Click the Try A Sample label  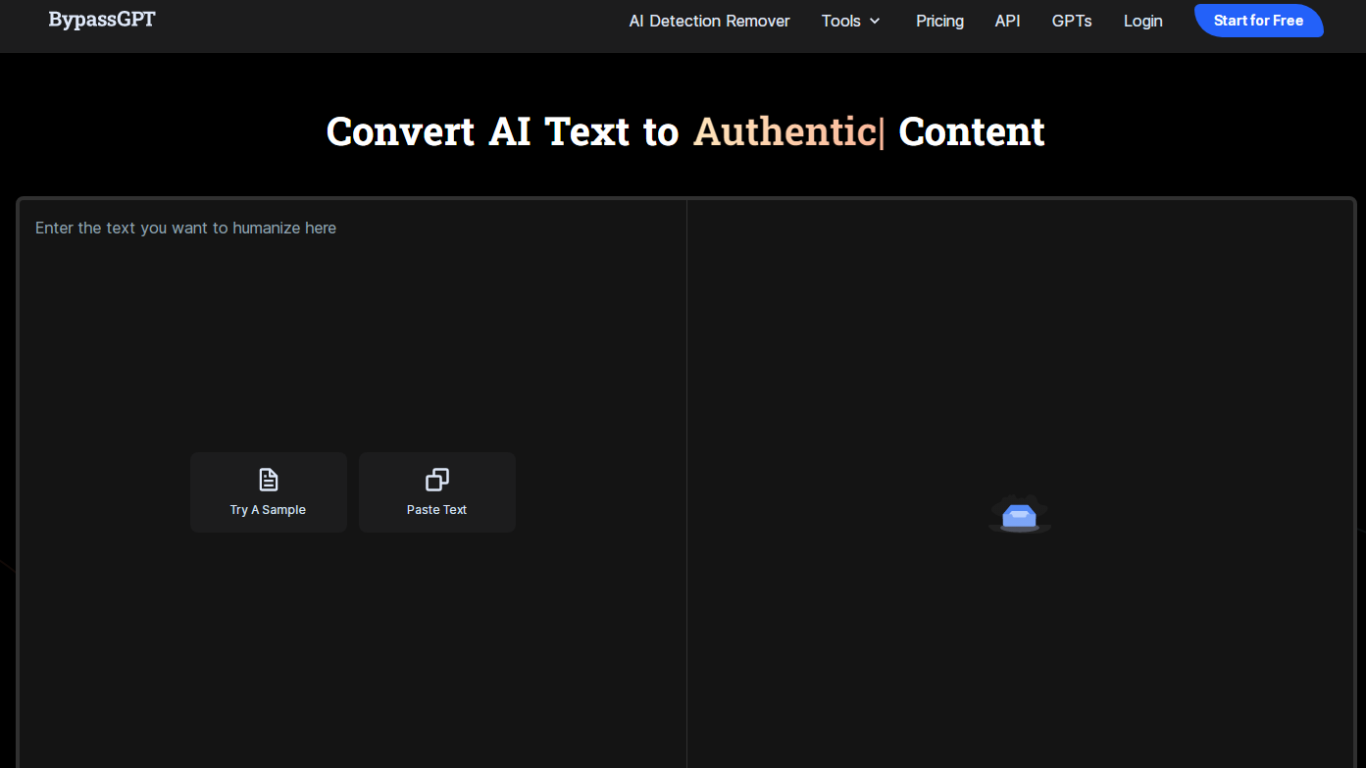[x=268, y=510]
